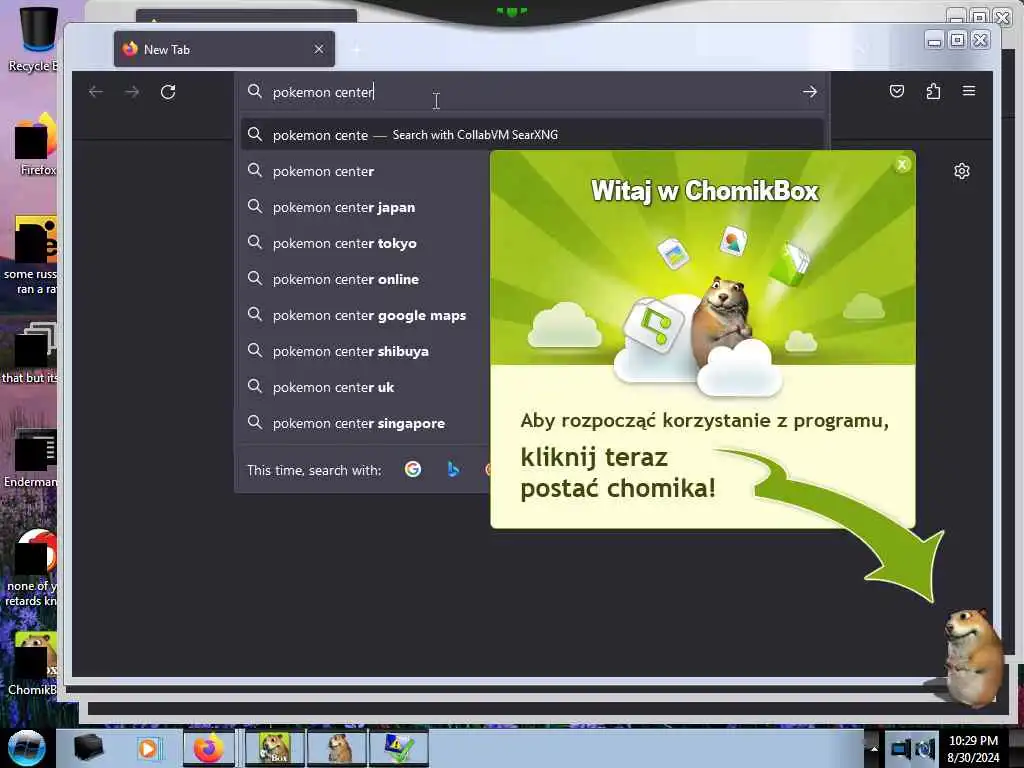Click the volume speaker tray icon
1024x768 pixels.
925,748
